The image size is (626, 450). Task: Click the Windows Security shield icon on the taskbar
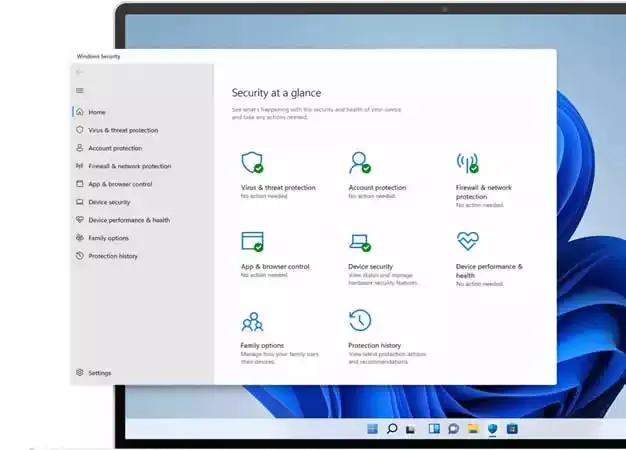493,429
